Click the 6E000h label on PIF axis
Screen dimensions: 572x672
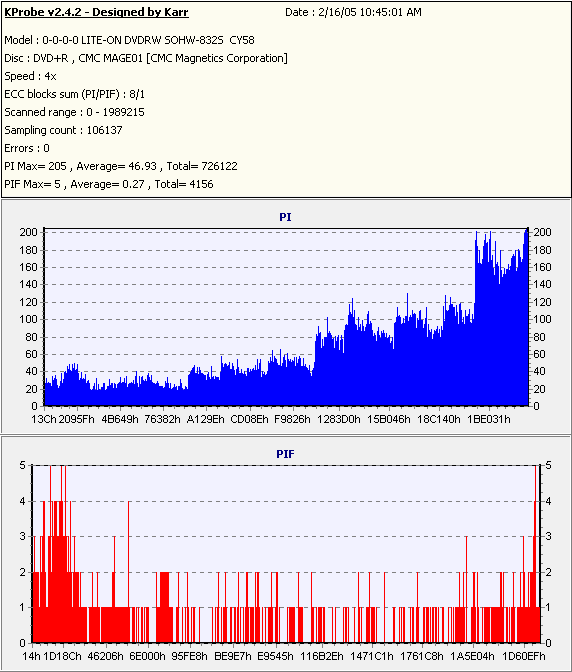147,657
